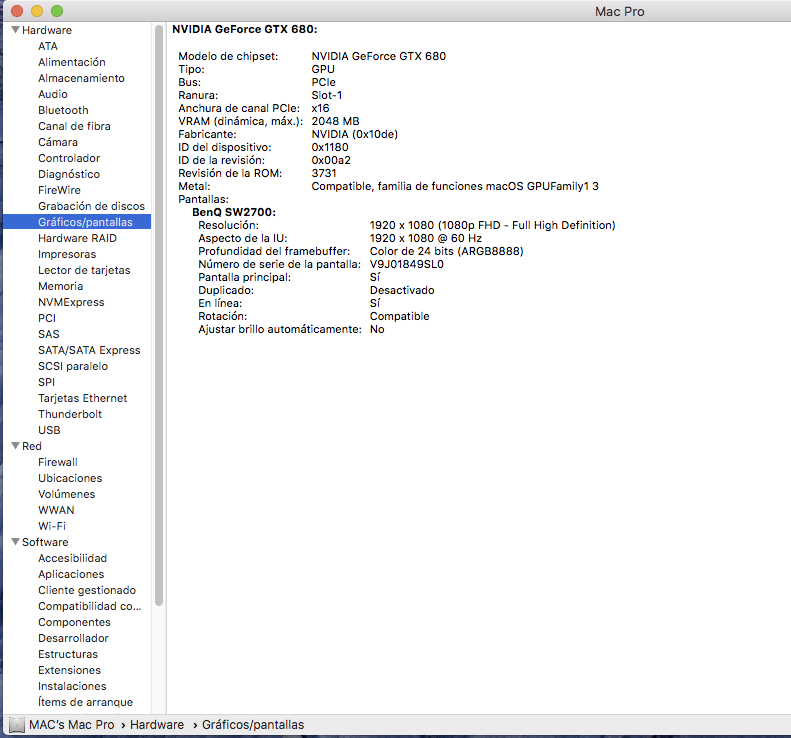Select Firewall under Red

click(58, 462)
